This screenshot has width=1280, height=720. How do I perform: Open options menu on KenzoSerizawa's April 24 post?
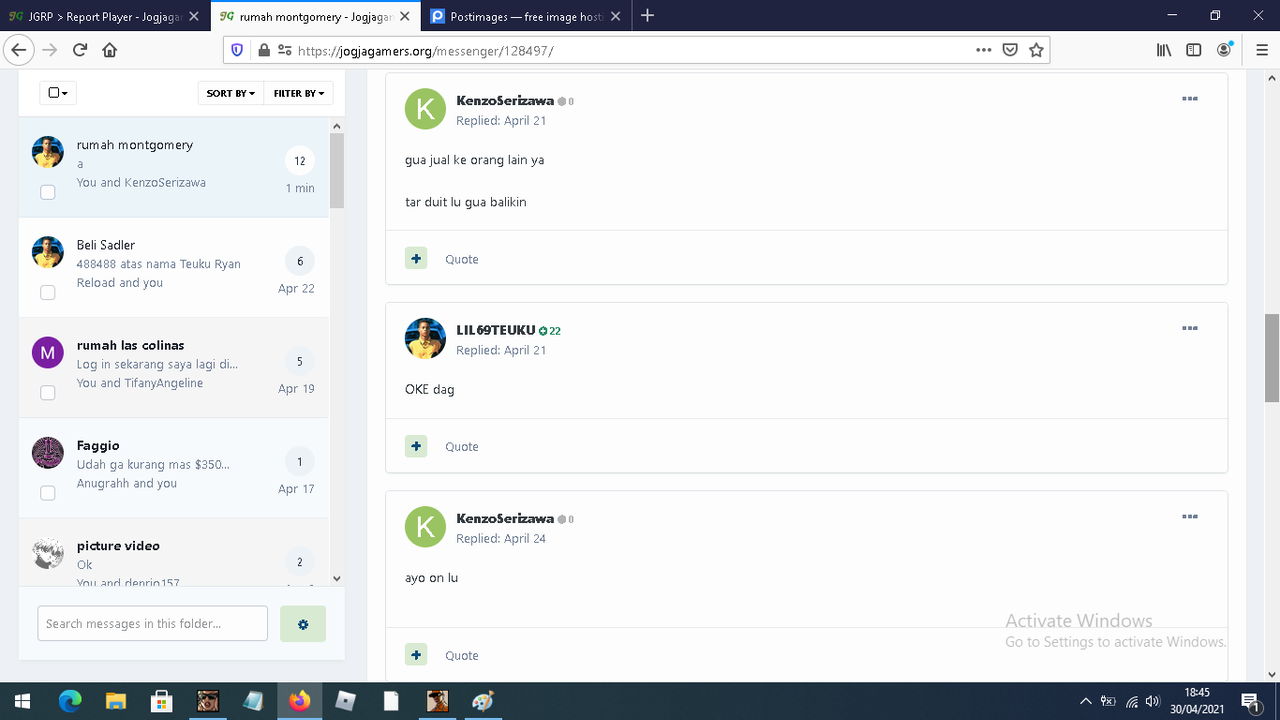[x=1190, y=517]
